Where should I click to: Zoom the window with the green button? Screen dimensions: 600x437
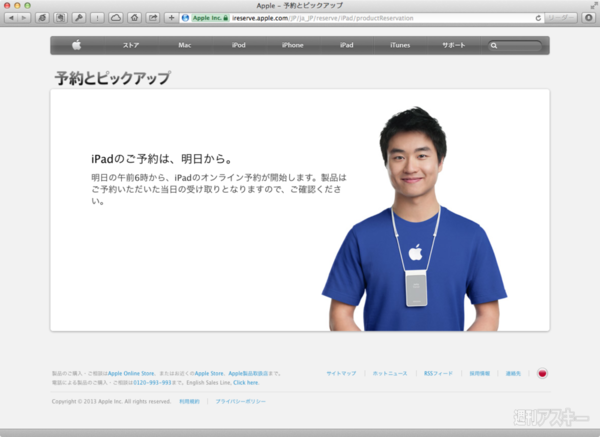(27, 5)
